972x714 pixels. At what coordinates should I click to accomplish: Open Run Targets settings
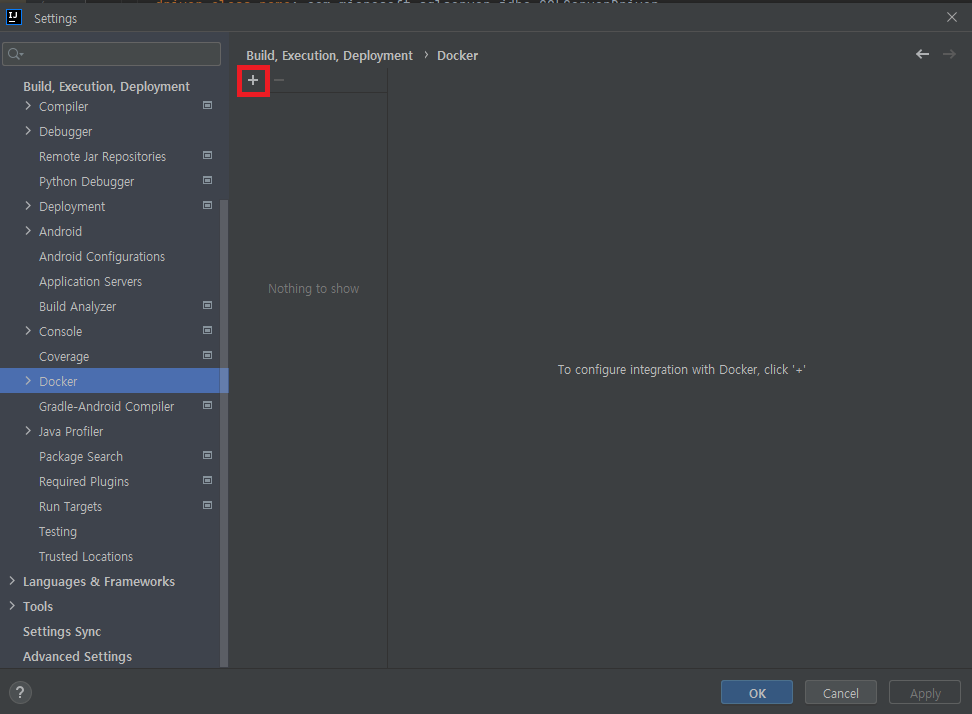70,507
